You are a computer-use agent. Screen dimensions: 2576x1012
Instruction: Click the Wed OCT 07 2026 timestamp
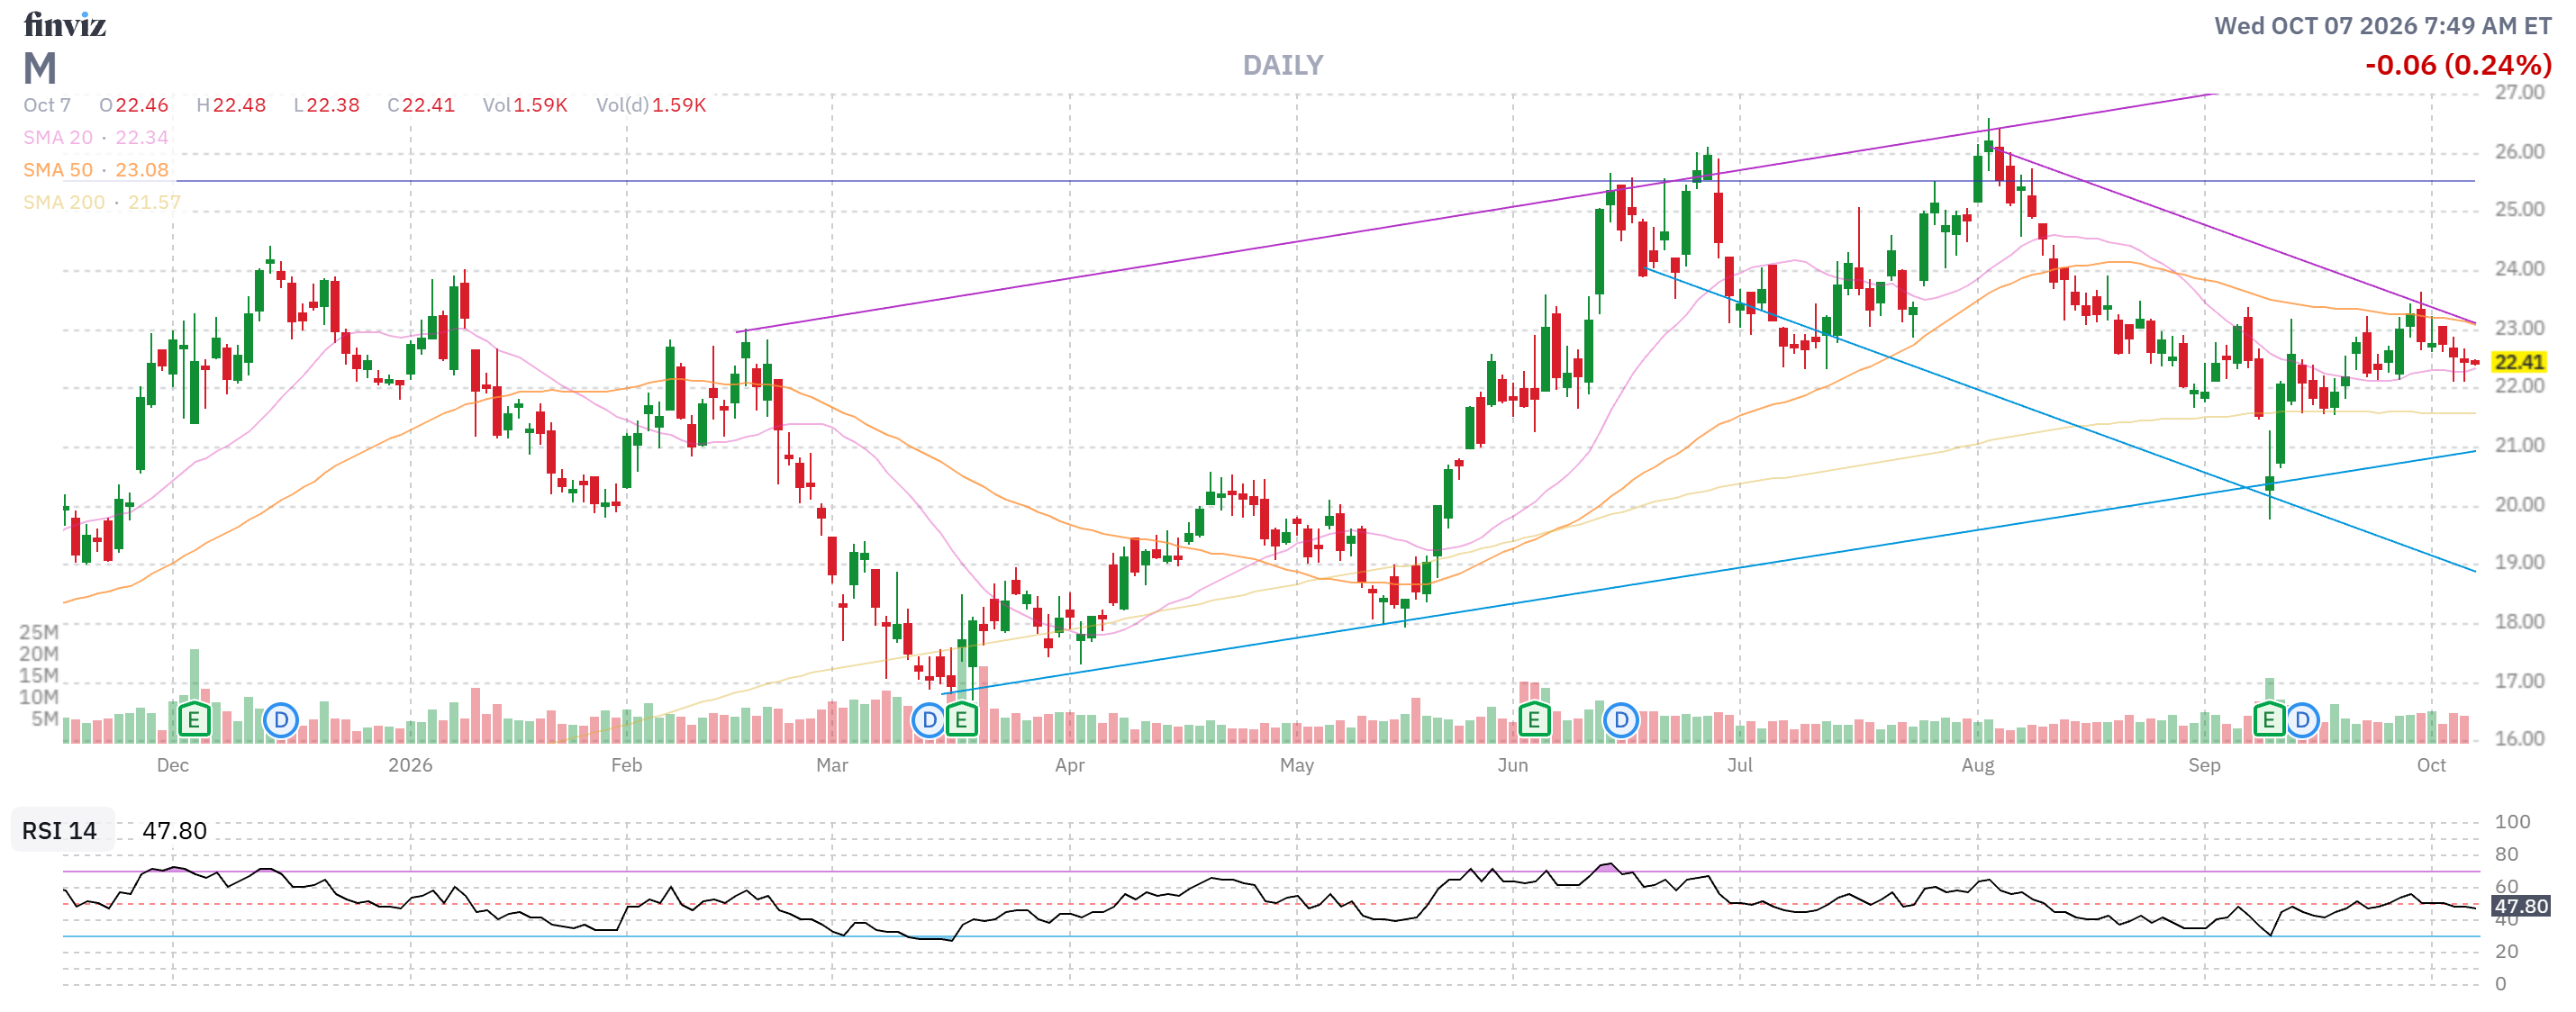pos(2383,25)
